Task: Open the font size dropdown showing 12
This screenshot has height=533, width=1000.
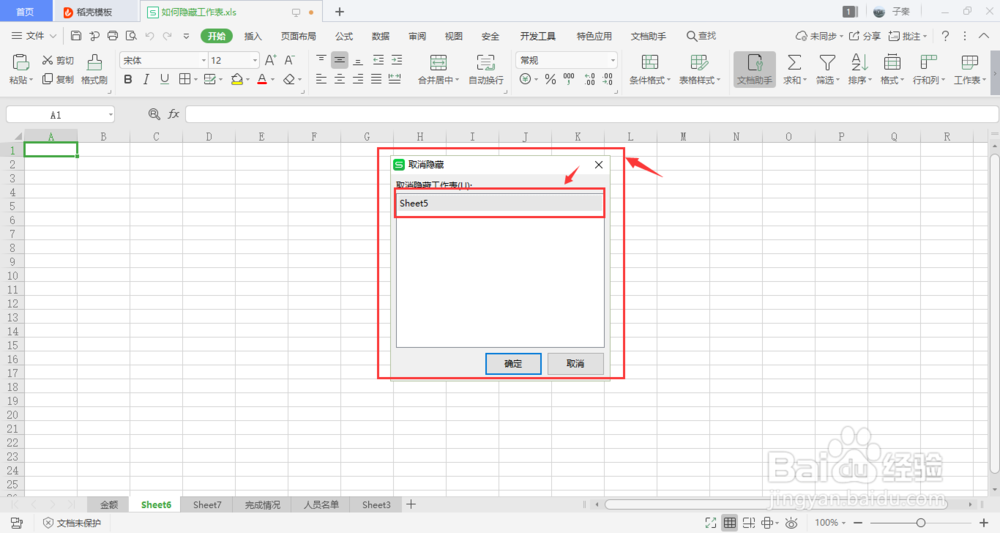Action: pyautogui.click(x=254, y=60)
